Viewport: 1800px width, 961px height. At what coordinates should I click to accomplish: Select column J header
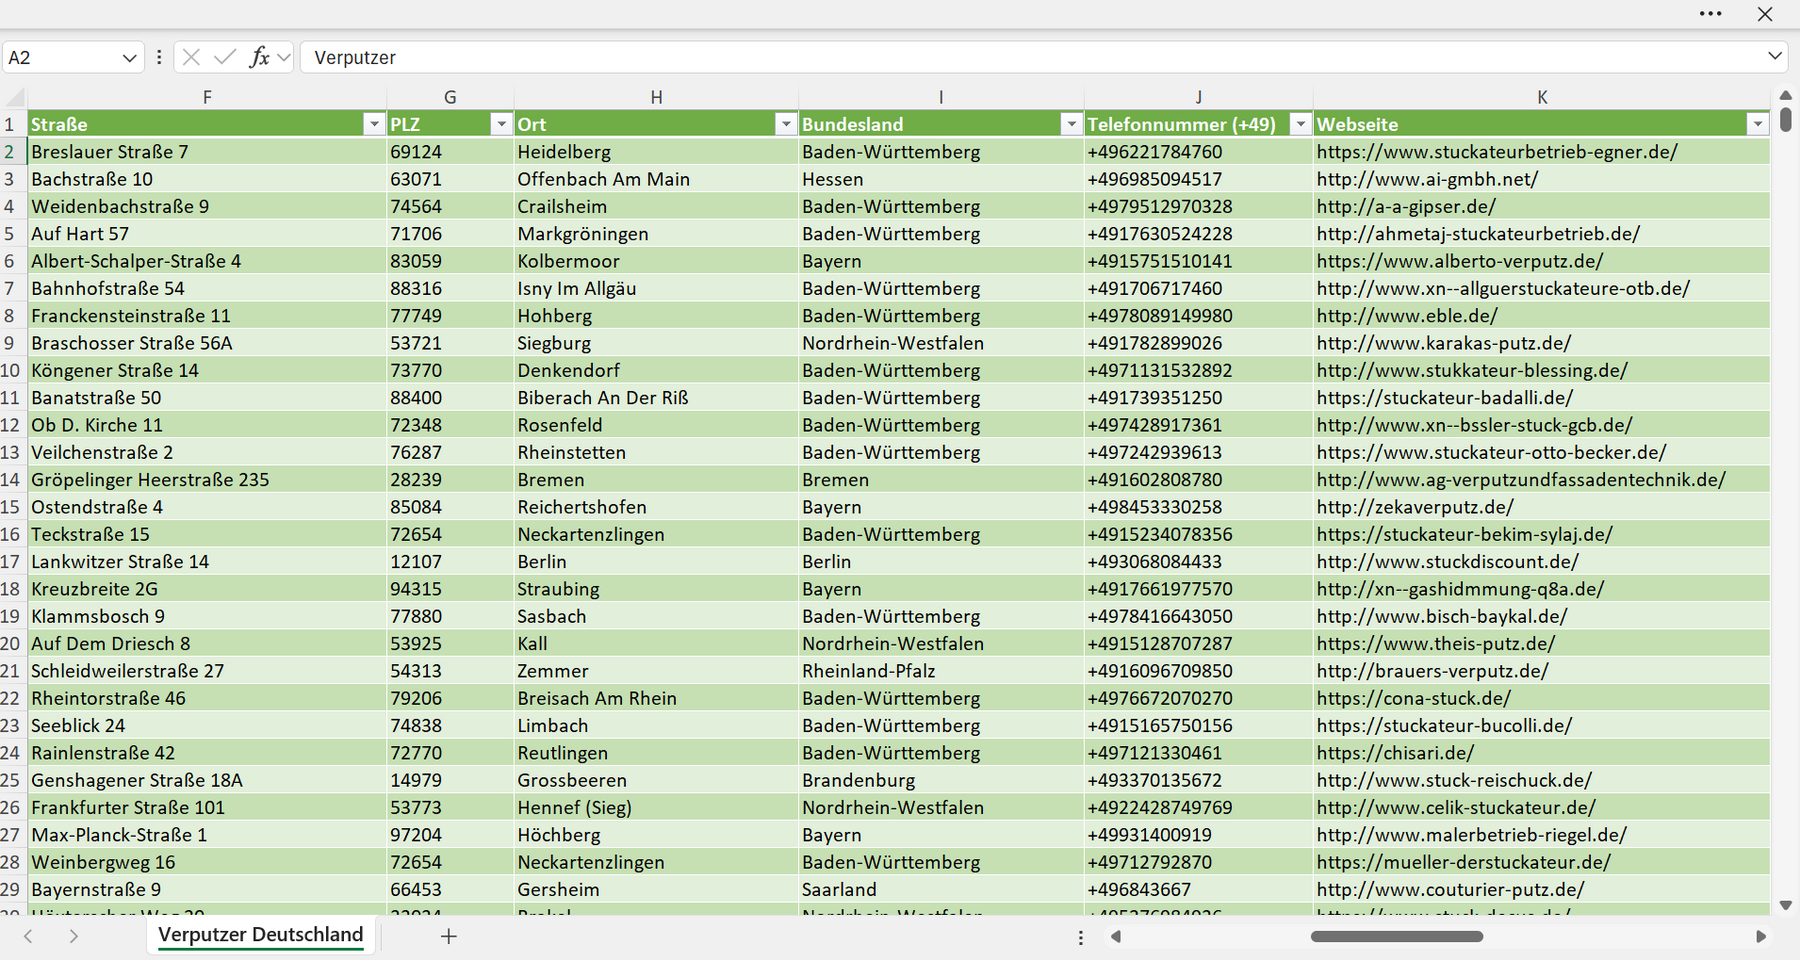point(1198,97)
